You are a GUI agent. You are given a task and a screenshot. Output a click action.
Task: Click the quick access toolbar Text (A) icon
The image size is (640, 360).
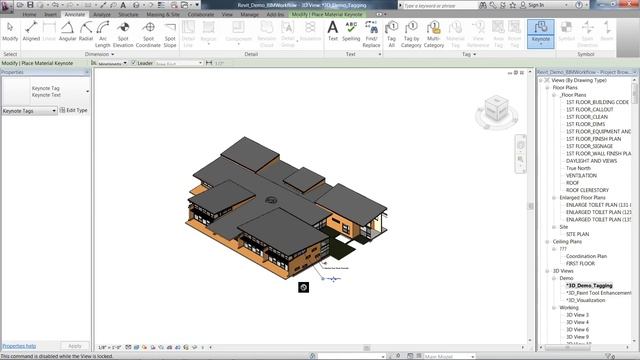coord(123,5)
